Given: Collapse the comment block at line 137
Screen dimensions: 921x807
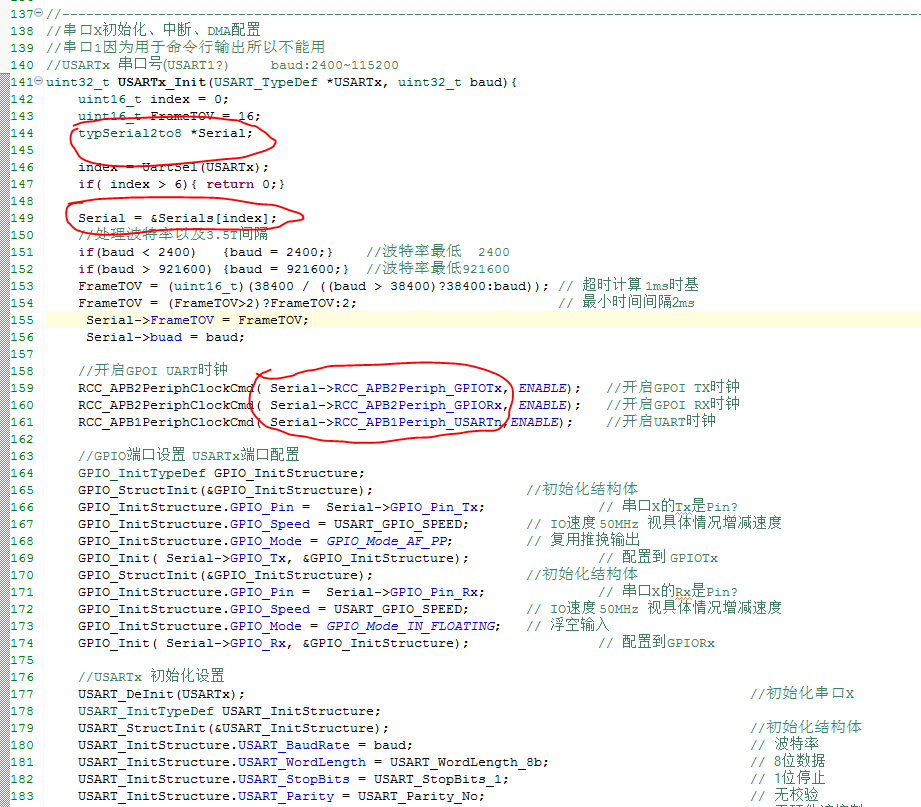Looking at the screenshot, I should point(39,13).
